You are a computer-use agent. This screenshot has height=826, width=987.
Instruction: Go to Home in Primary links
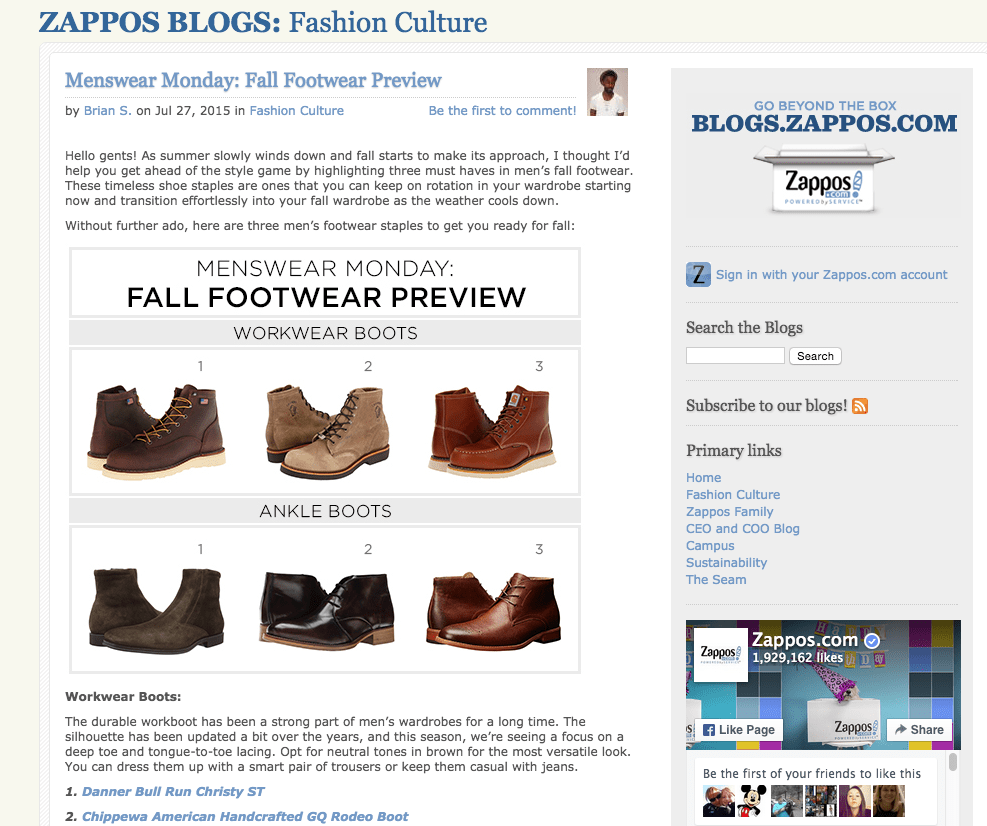click(703, 478)
